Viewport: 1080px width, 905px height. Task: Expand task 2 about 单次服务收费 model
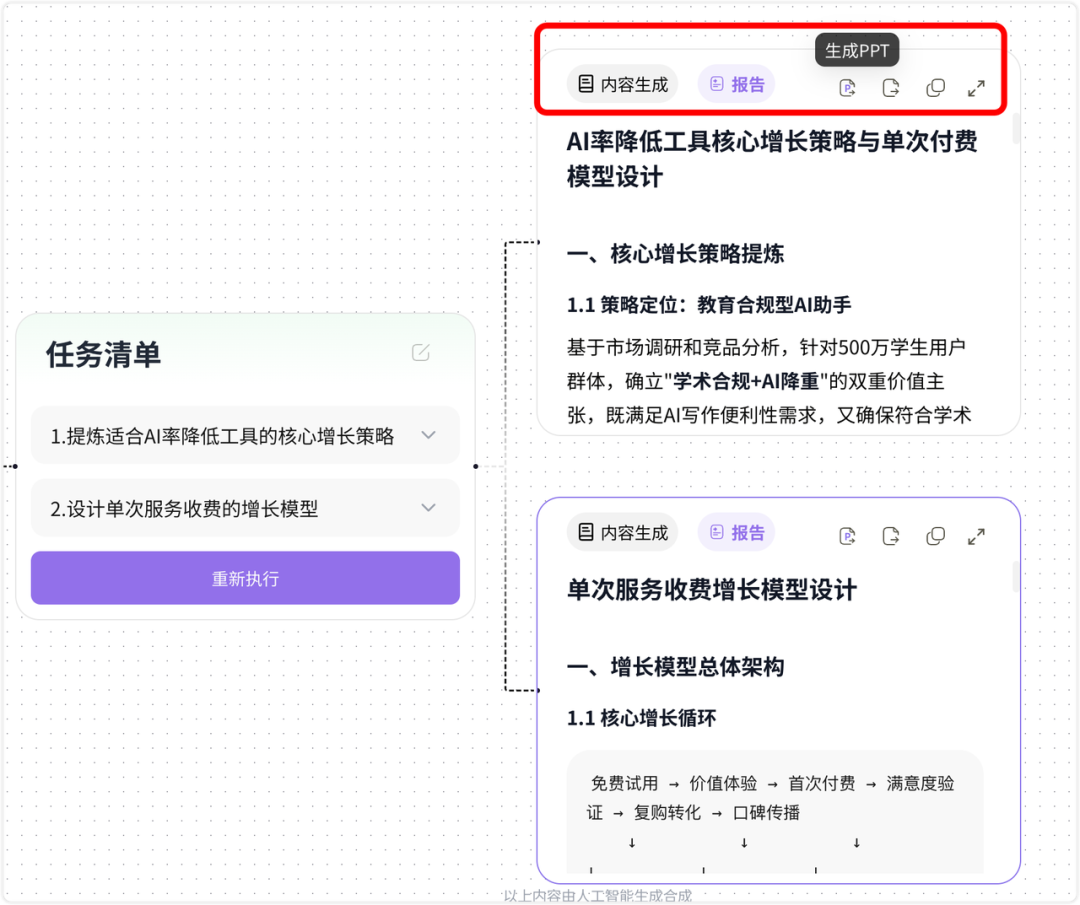428,508
